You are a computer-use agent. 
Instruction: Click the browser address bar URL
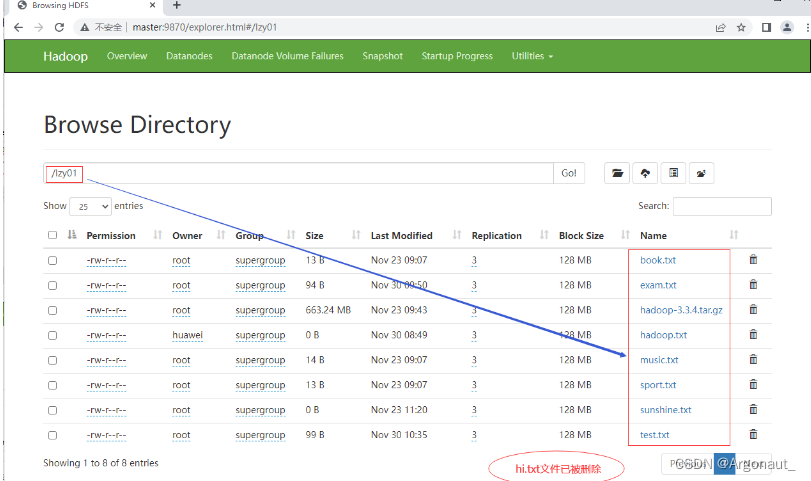click(204, 27)
